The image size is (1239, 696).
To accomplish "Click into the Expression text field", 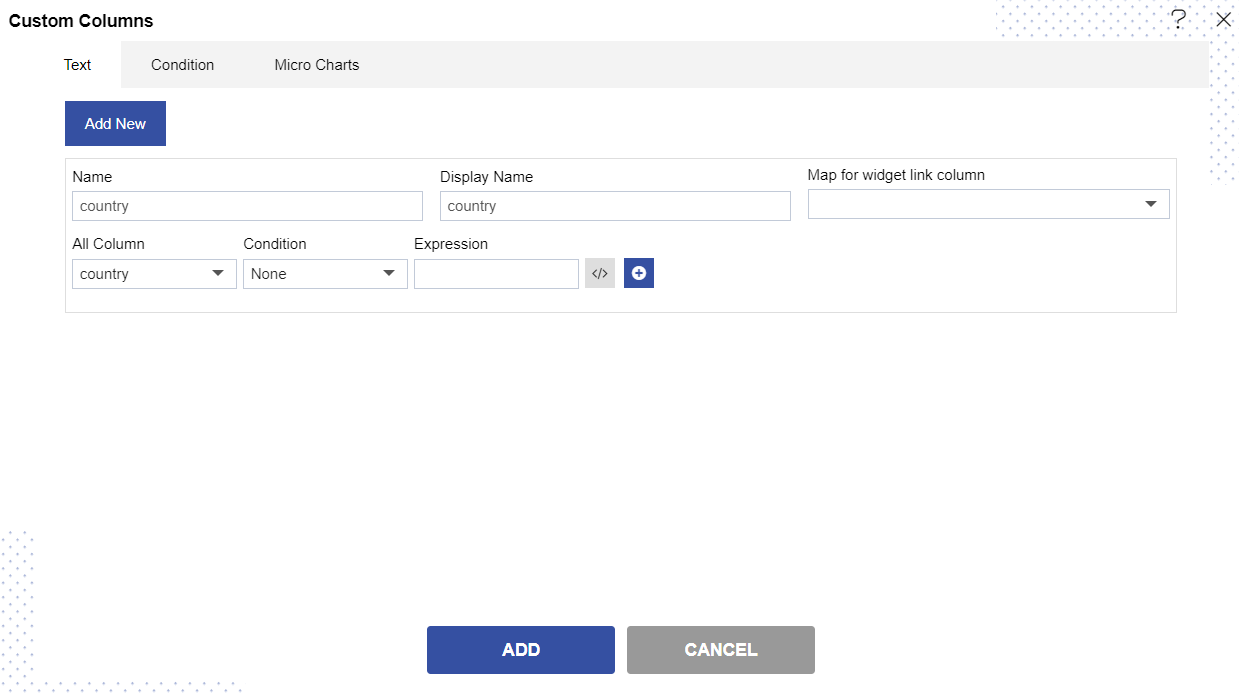I will click(x=496, y=274).
